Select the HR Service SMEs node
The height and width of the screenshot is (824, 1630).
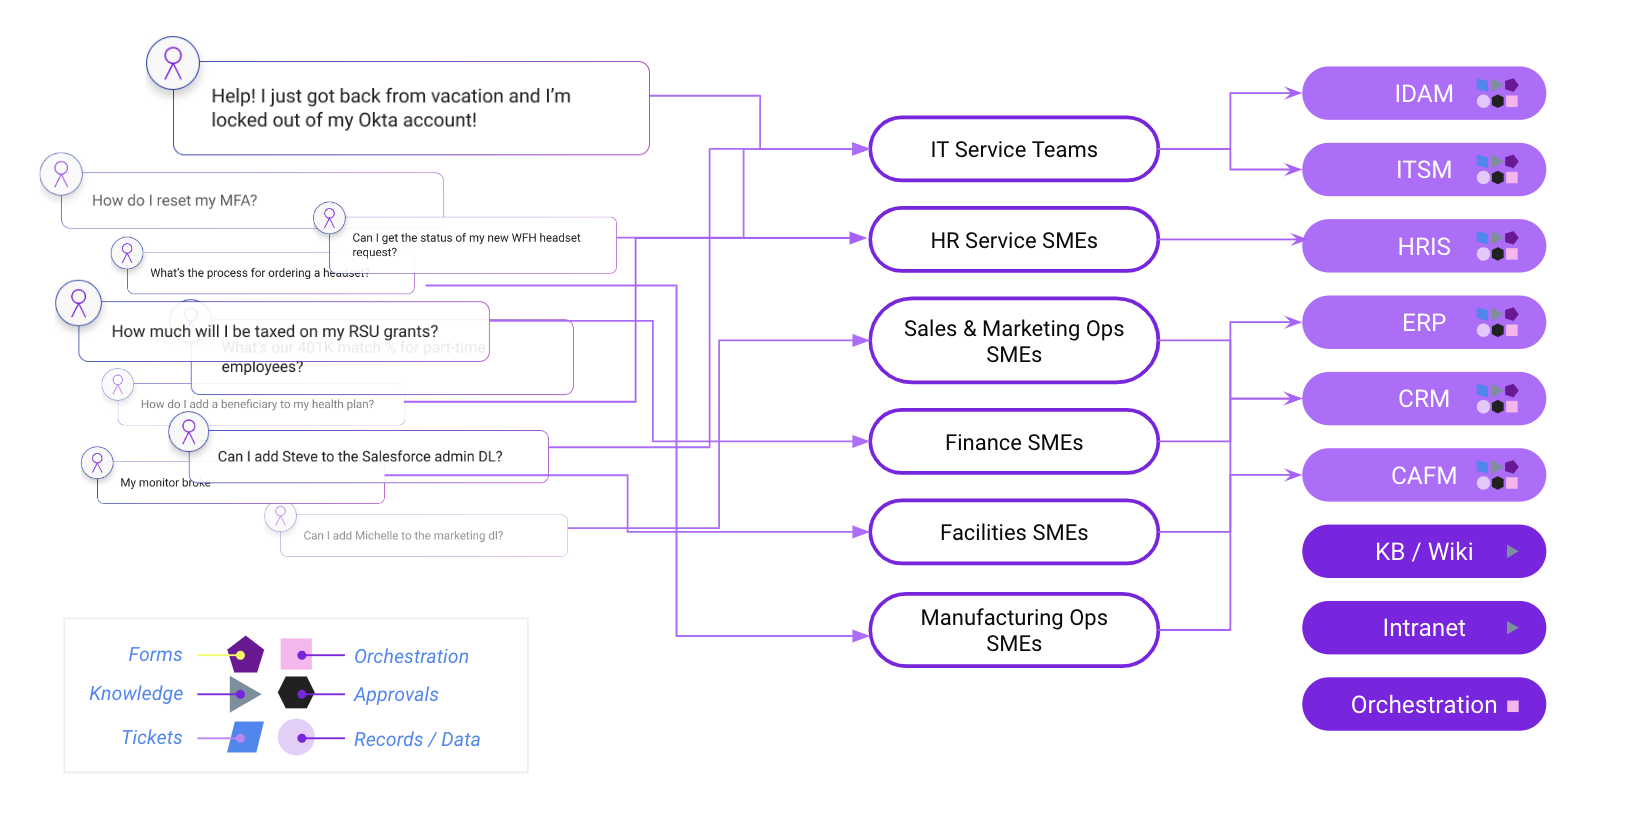point(1013,240)
